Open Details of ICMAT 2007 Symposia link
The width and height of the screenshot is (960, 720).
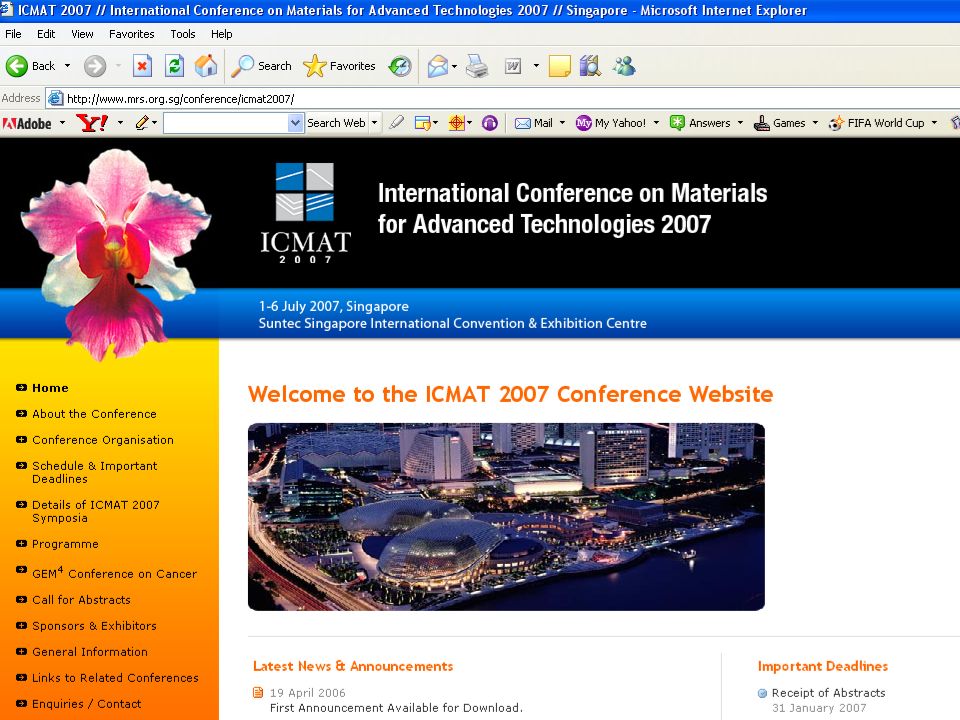96,511
